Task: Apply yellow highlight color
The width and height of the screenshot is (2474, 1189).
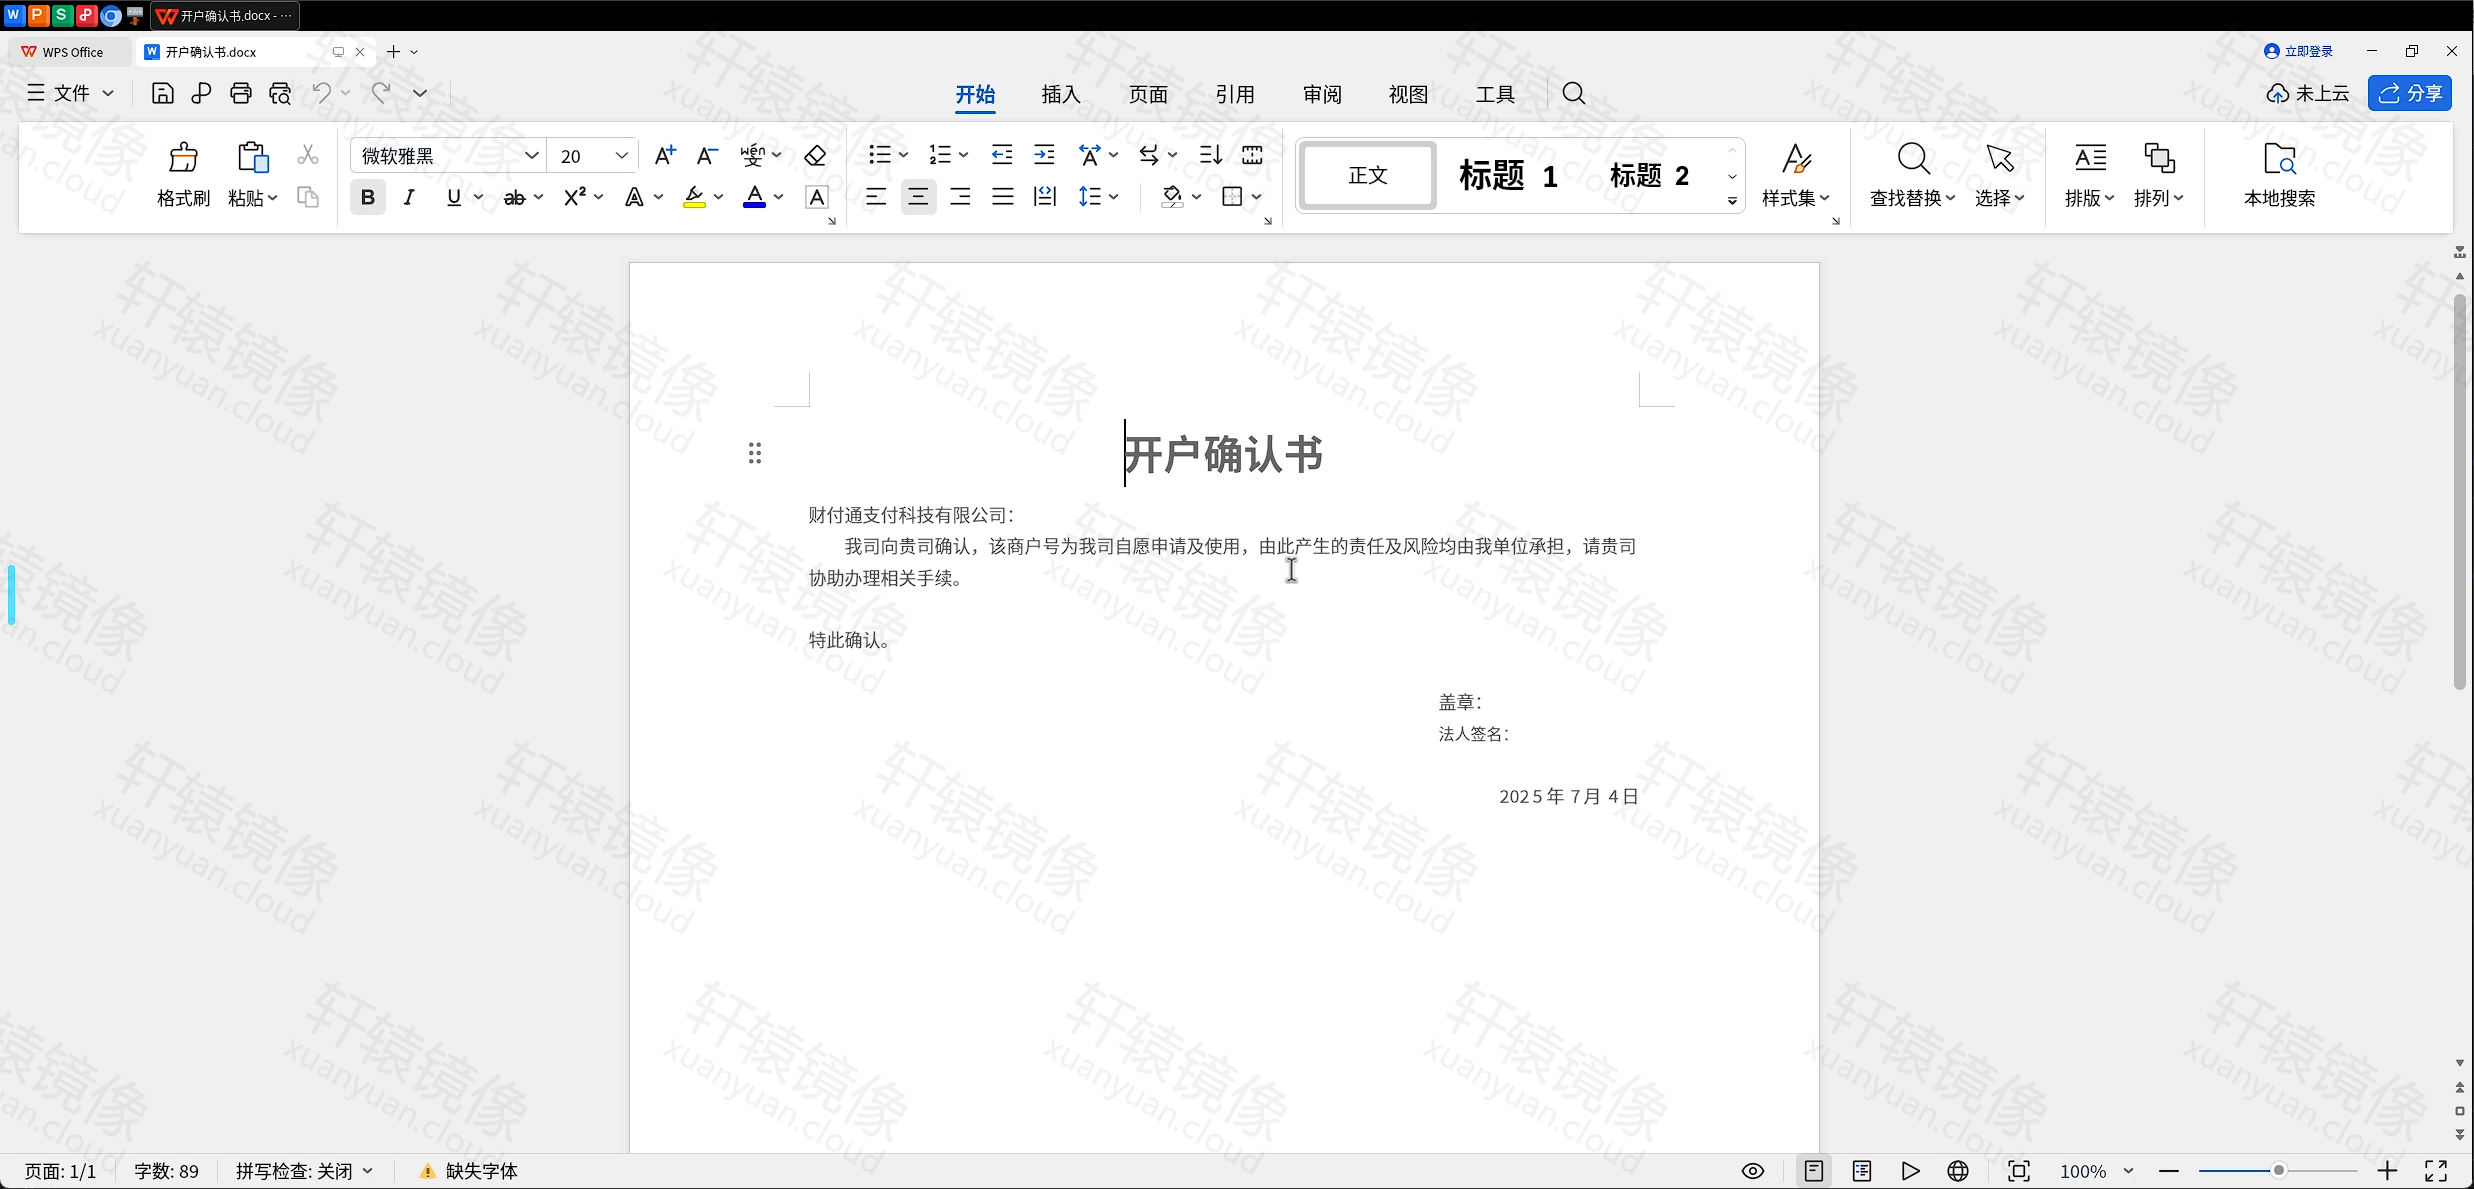Action: (694, 197)
